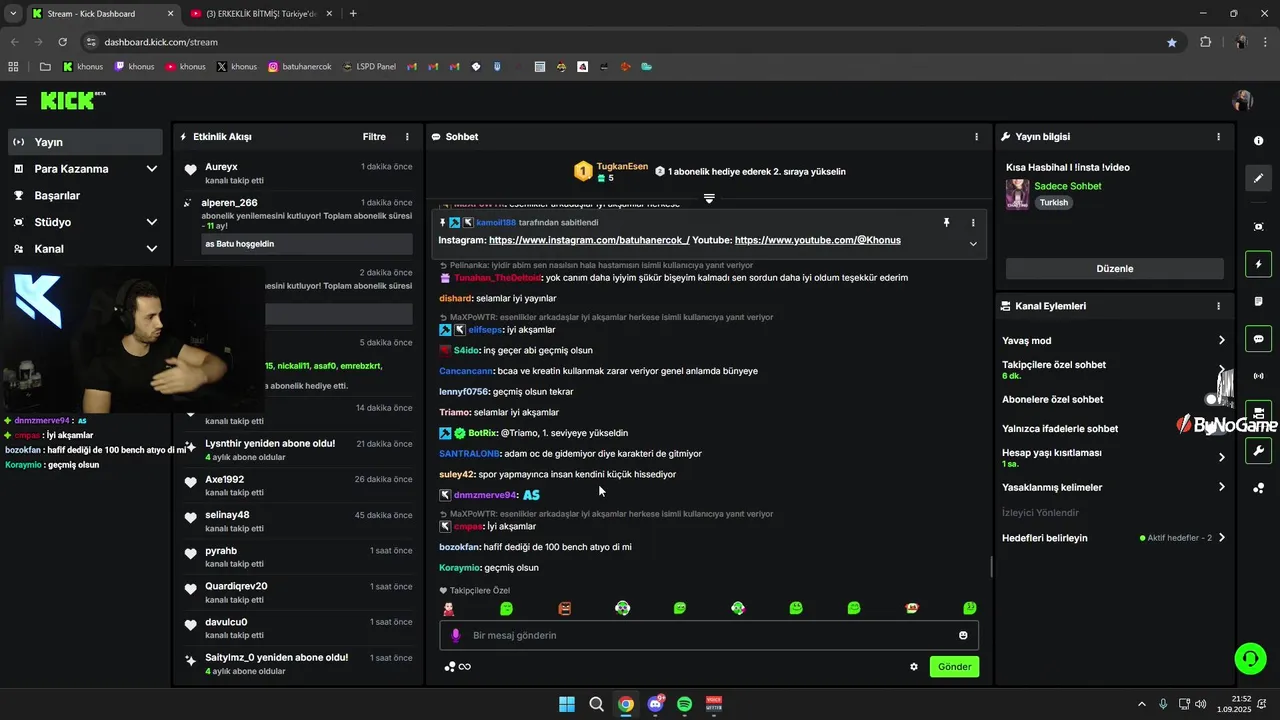Click the Turkish language tag

click(1053, 202)
